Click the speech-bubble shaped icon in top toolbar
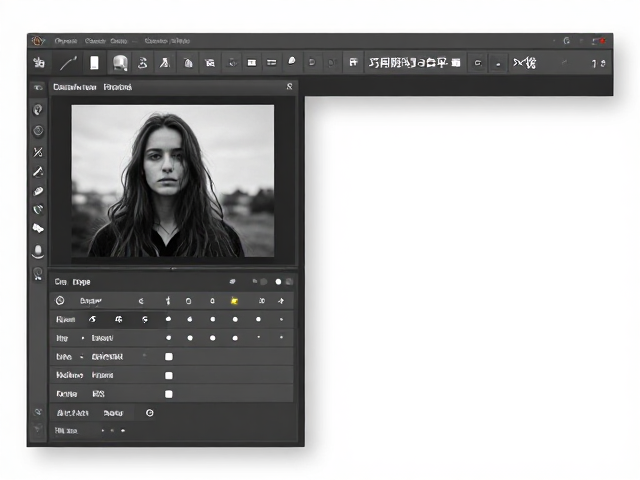 pyautogui.click(x=291, y=61)
